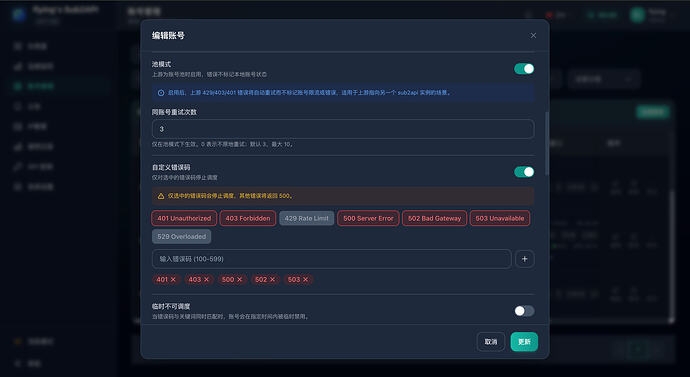Select the 429 Rate Limit chip
The height and width of the screenshot is (377, 690).
[306, 218]
